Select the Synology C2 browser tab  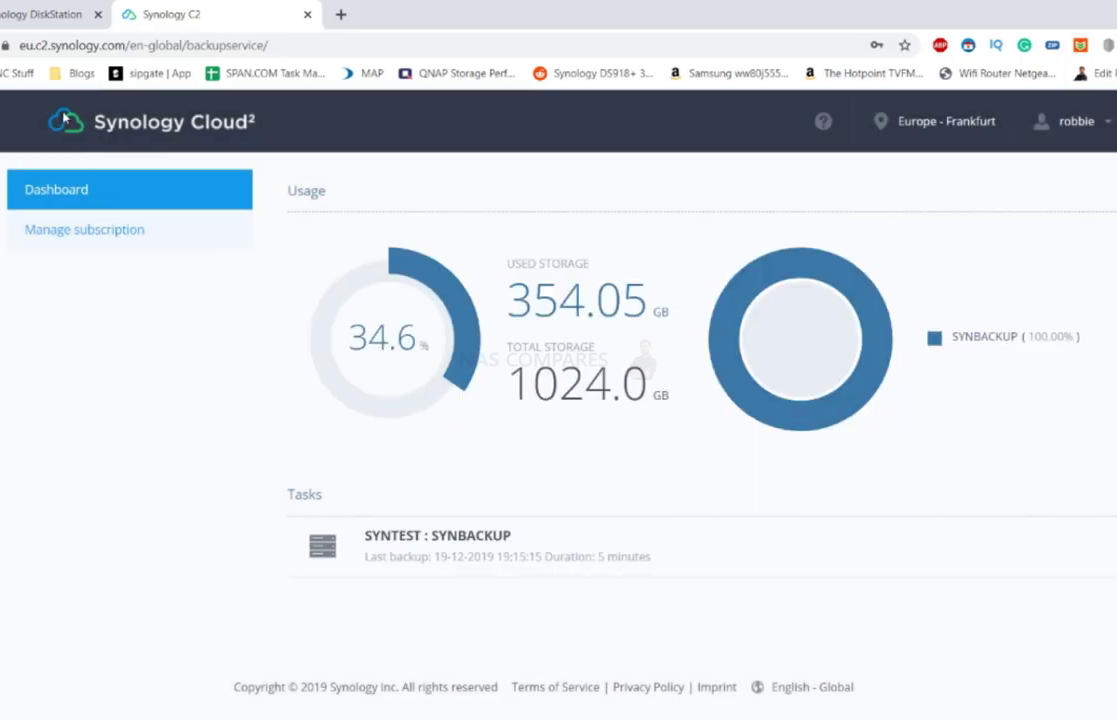pos(217,14)
